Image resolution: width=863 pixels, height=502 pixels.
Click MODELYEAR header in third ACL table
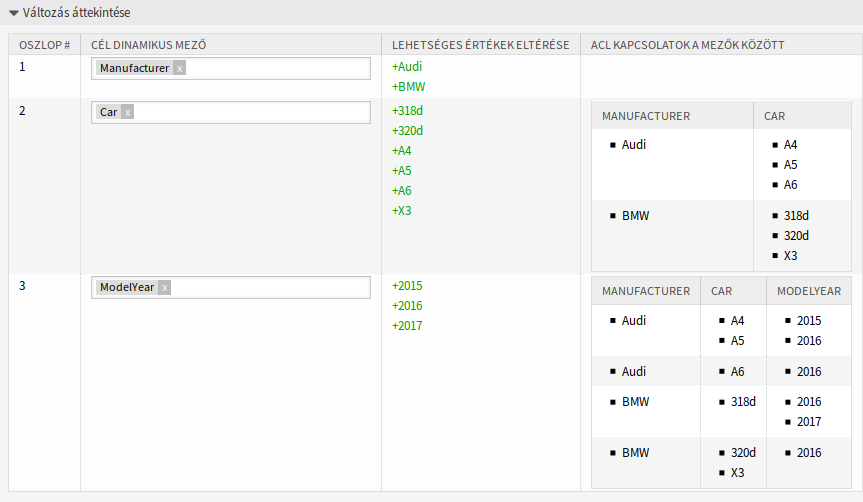[x=809, y=291]
